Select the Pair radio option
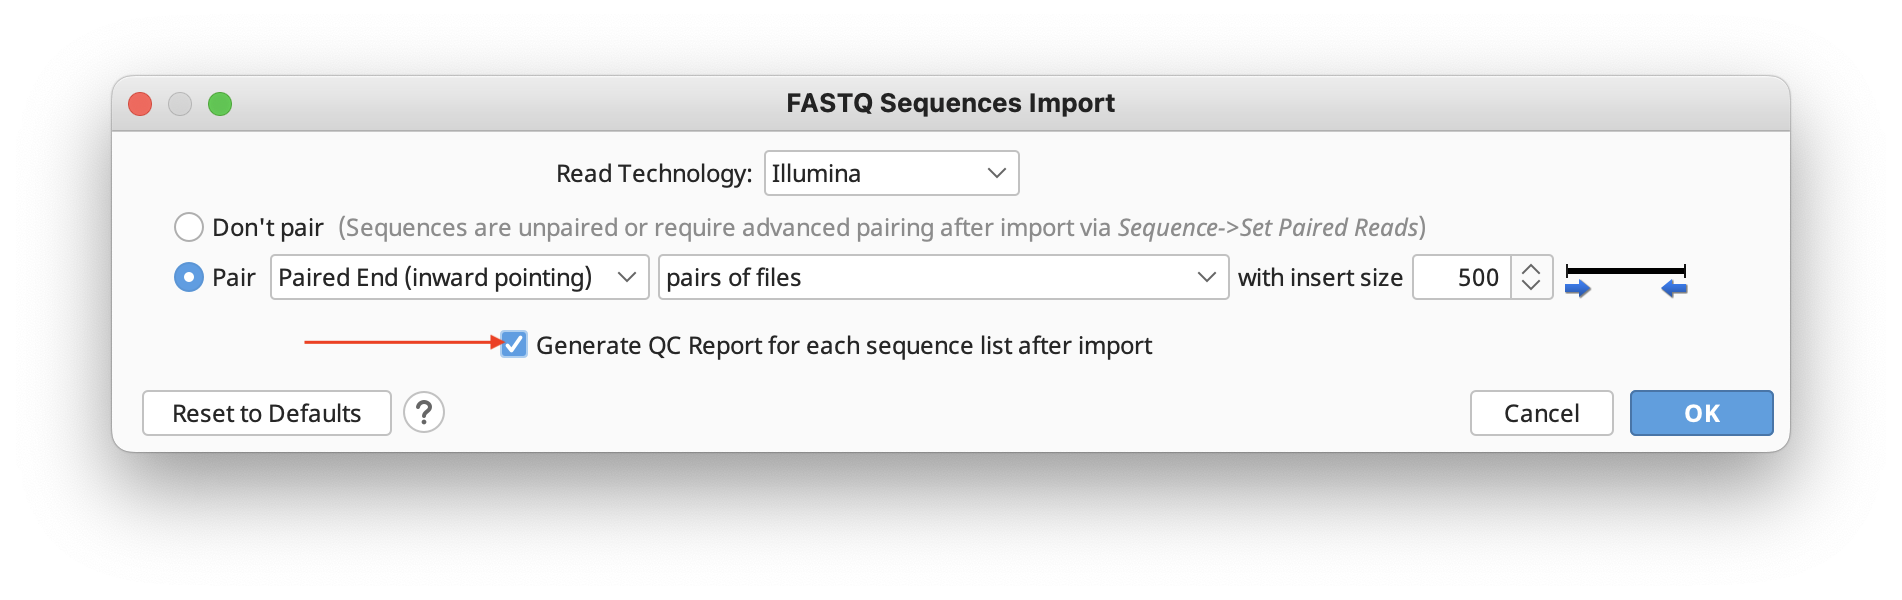This screenshot has width=1902, height=600. pyautogui.click(x=189, y=277)
